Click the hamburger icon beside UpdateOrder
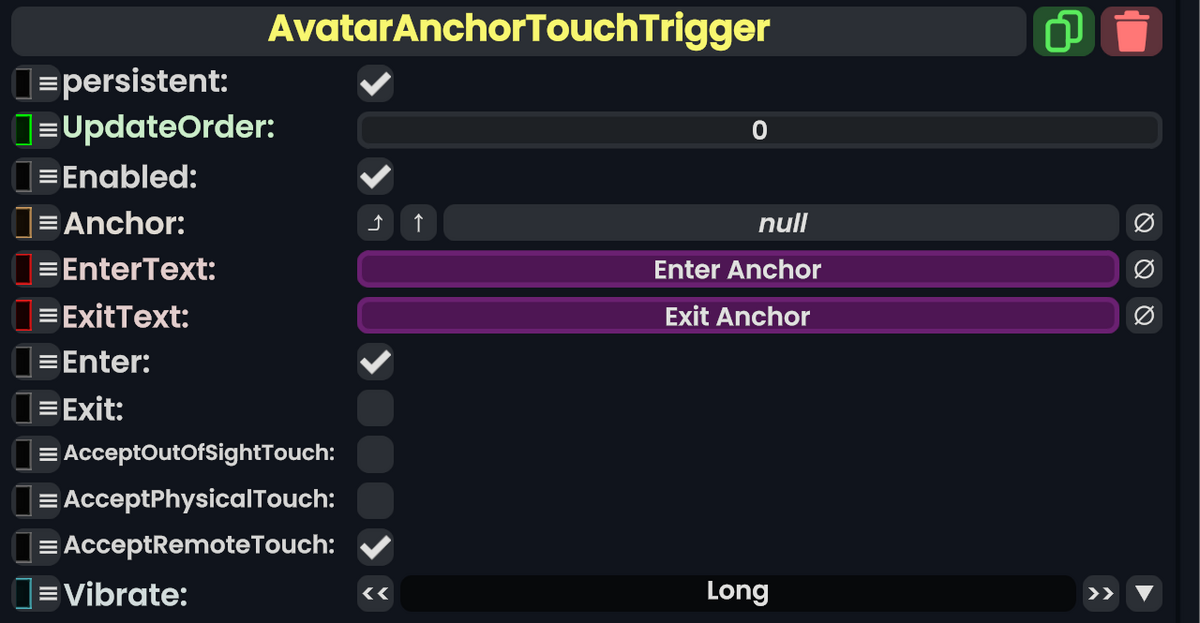Screen dimensions: 1200x623 tap(44, 129)
